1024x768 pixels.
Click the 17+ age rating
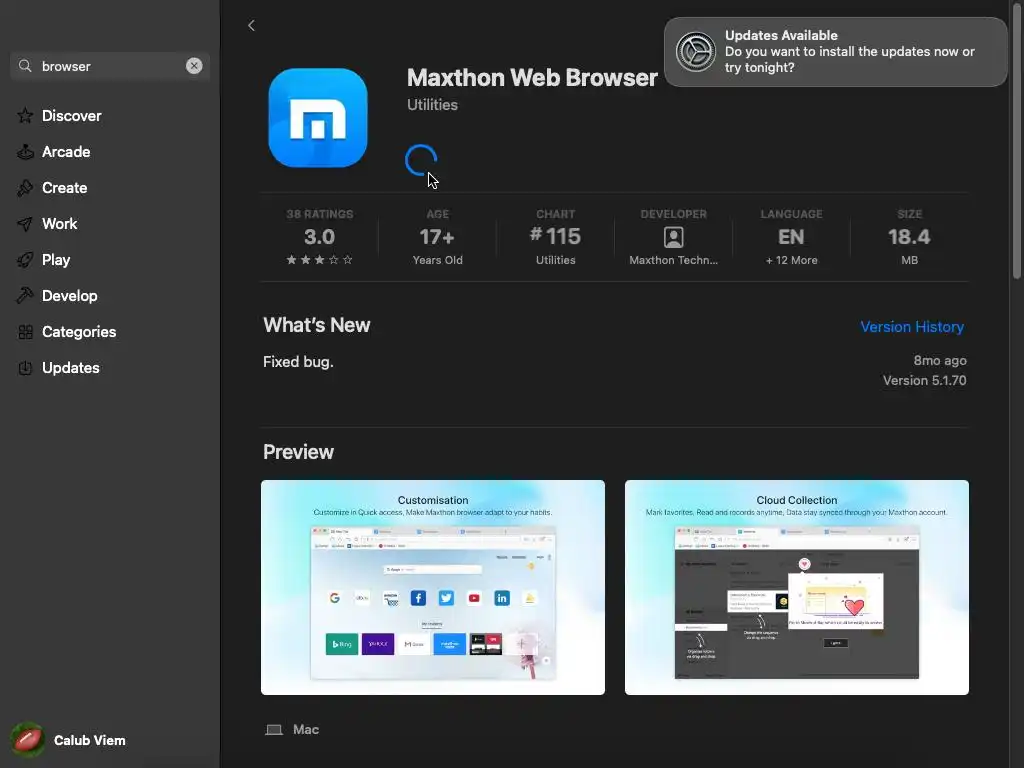(x=438, y=236)
